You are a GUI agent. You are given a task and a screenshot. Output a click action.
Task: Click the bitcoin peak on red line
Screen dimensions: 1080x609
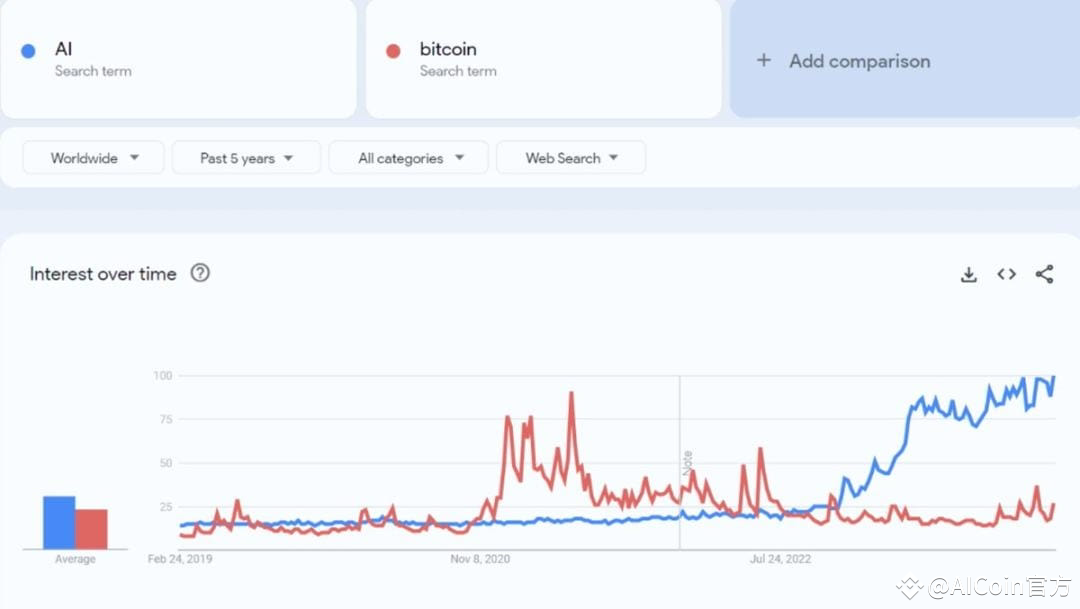[571, 393]
